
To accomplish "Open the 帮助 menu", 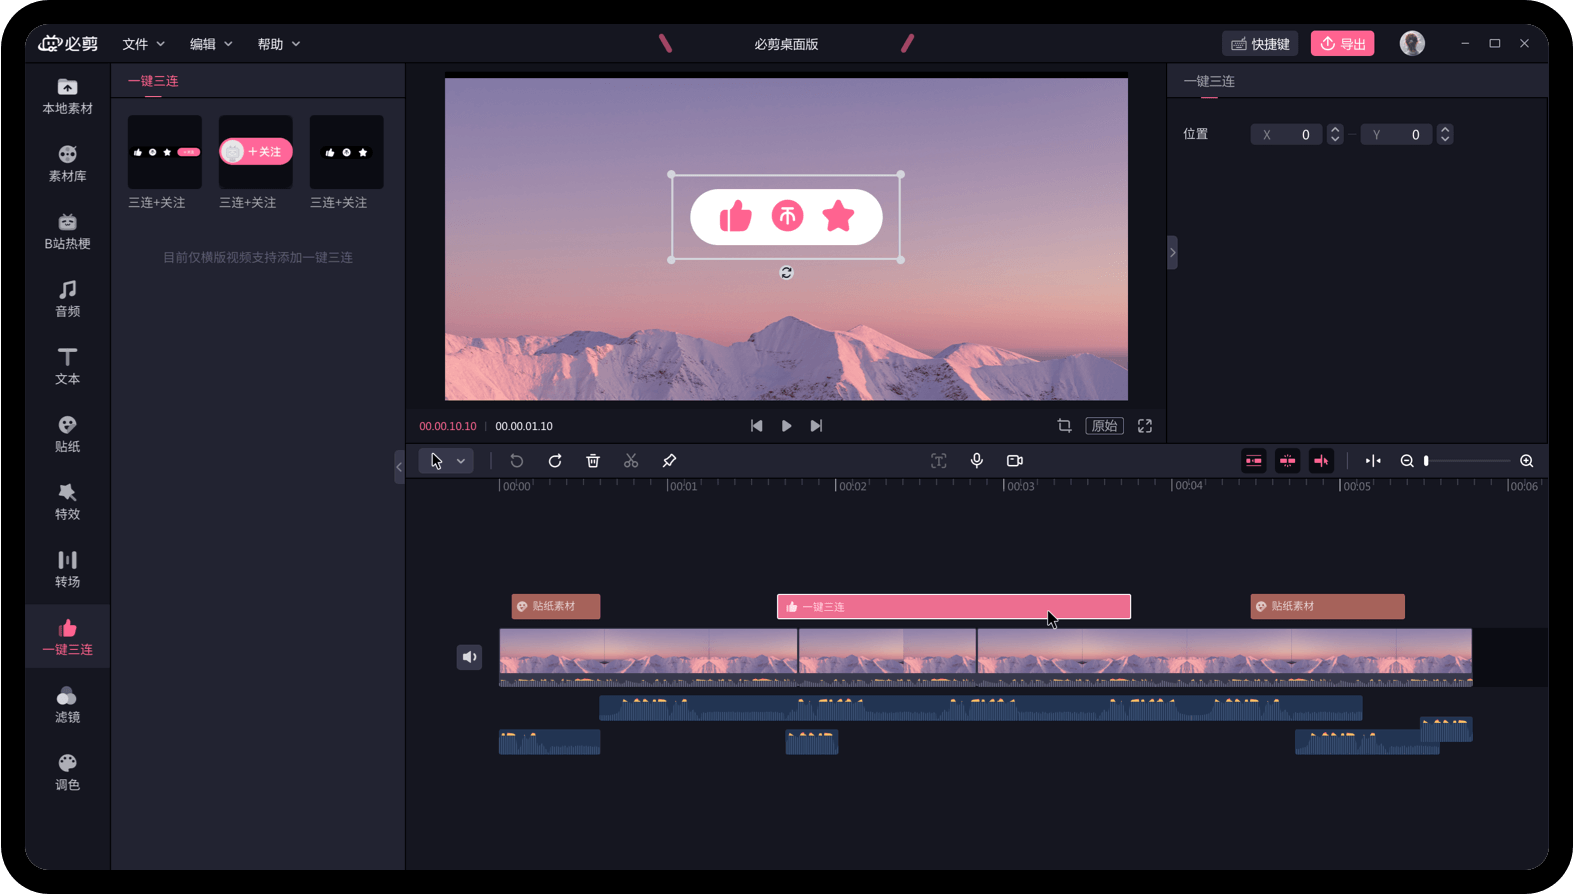I will click(x=278, y=44).
